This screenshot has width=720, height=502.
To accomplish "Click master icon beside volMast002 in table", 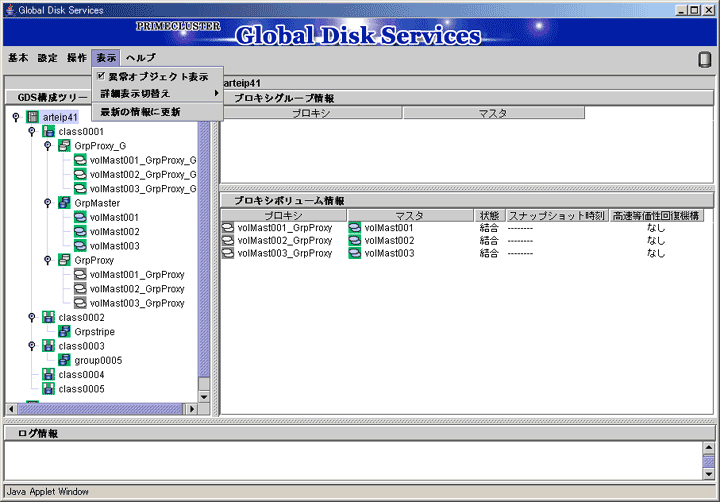I will click(354, 240).
